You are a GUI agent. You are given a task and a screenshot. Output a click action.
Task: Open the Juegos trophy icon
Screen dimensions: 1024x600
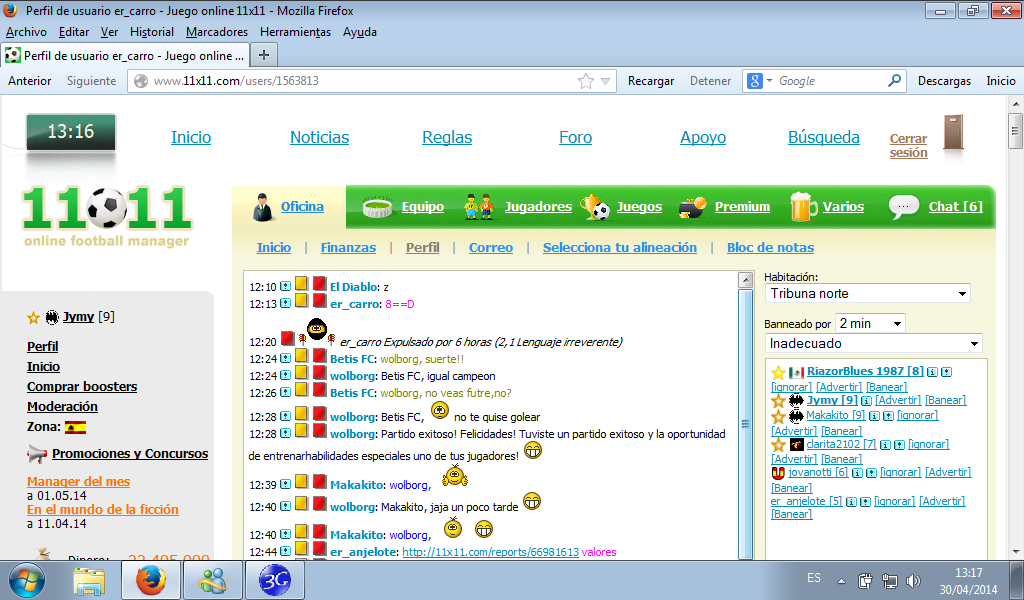tap(597, 207)
